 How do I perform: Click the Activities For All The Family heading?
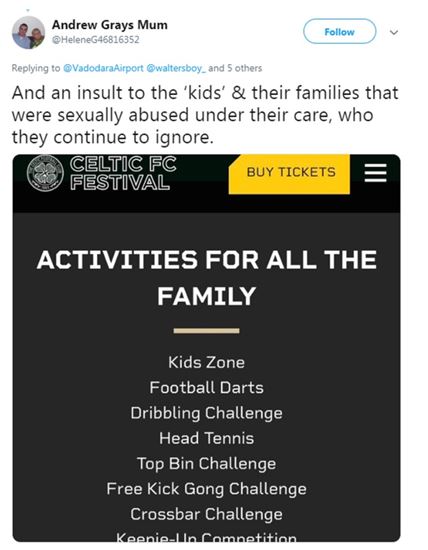206,277
